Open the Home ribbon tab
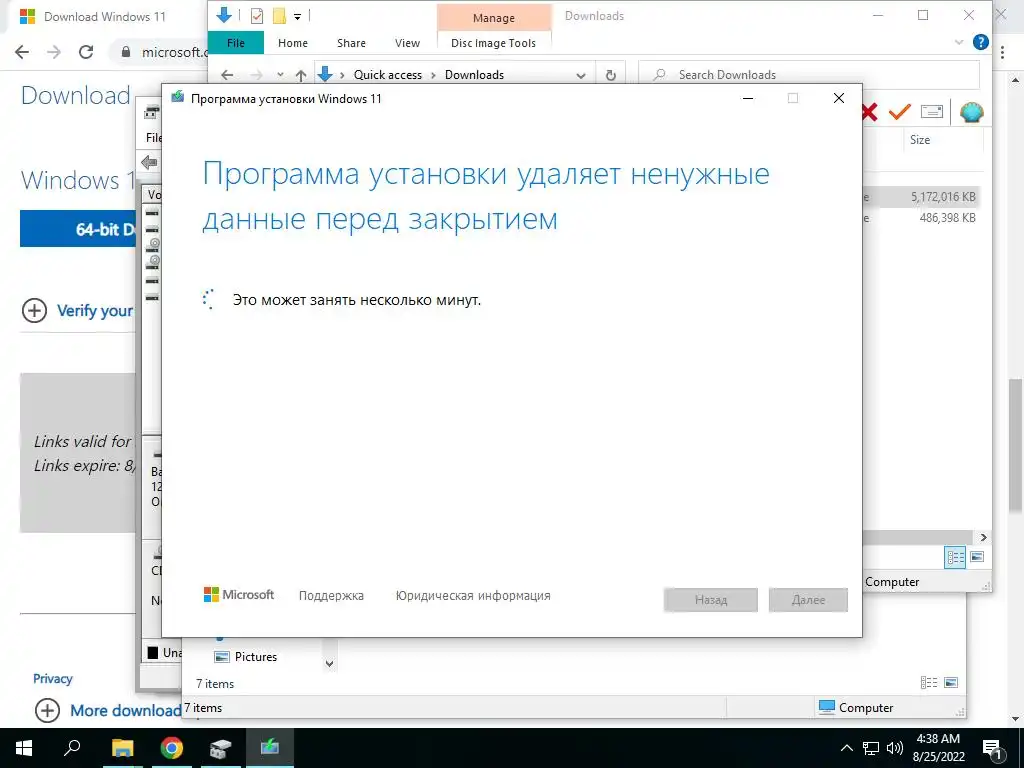Screen dimensions: 1024x768 click(293, 43)
